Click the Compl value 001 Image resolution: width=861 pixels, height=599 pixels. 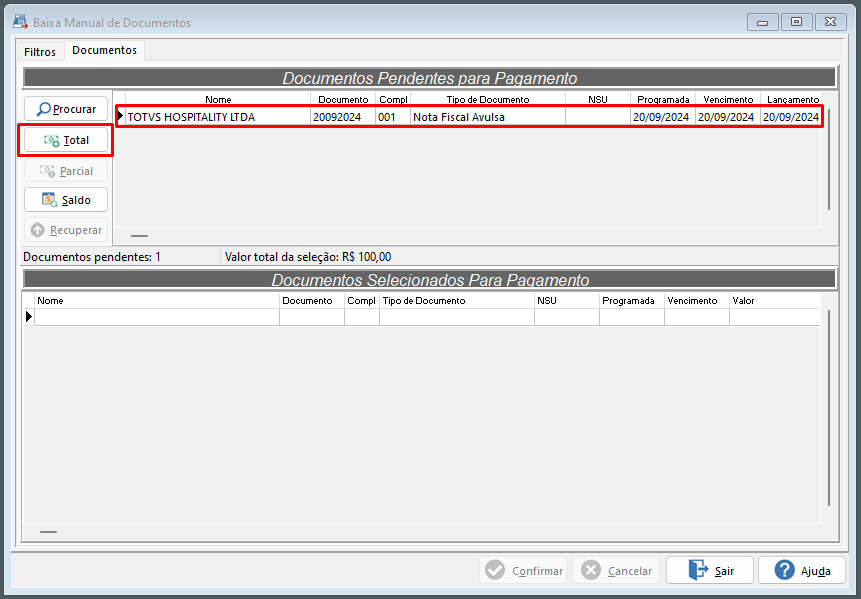tap(393, 117)
